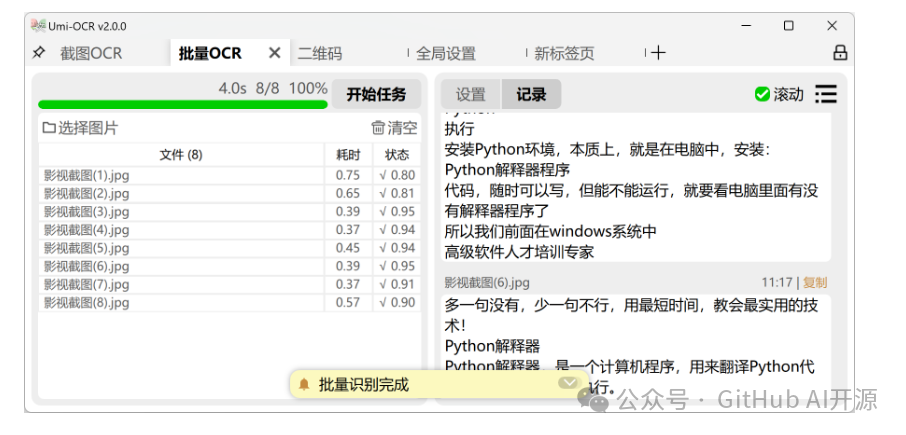The width and height of the screenshot is (906, 435).
Task: Switch to the 新标签页 tab
Action: pyautogui.click(x=564, y=54)
